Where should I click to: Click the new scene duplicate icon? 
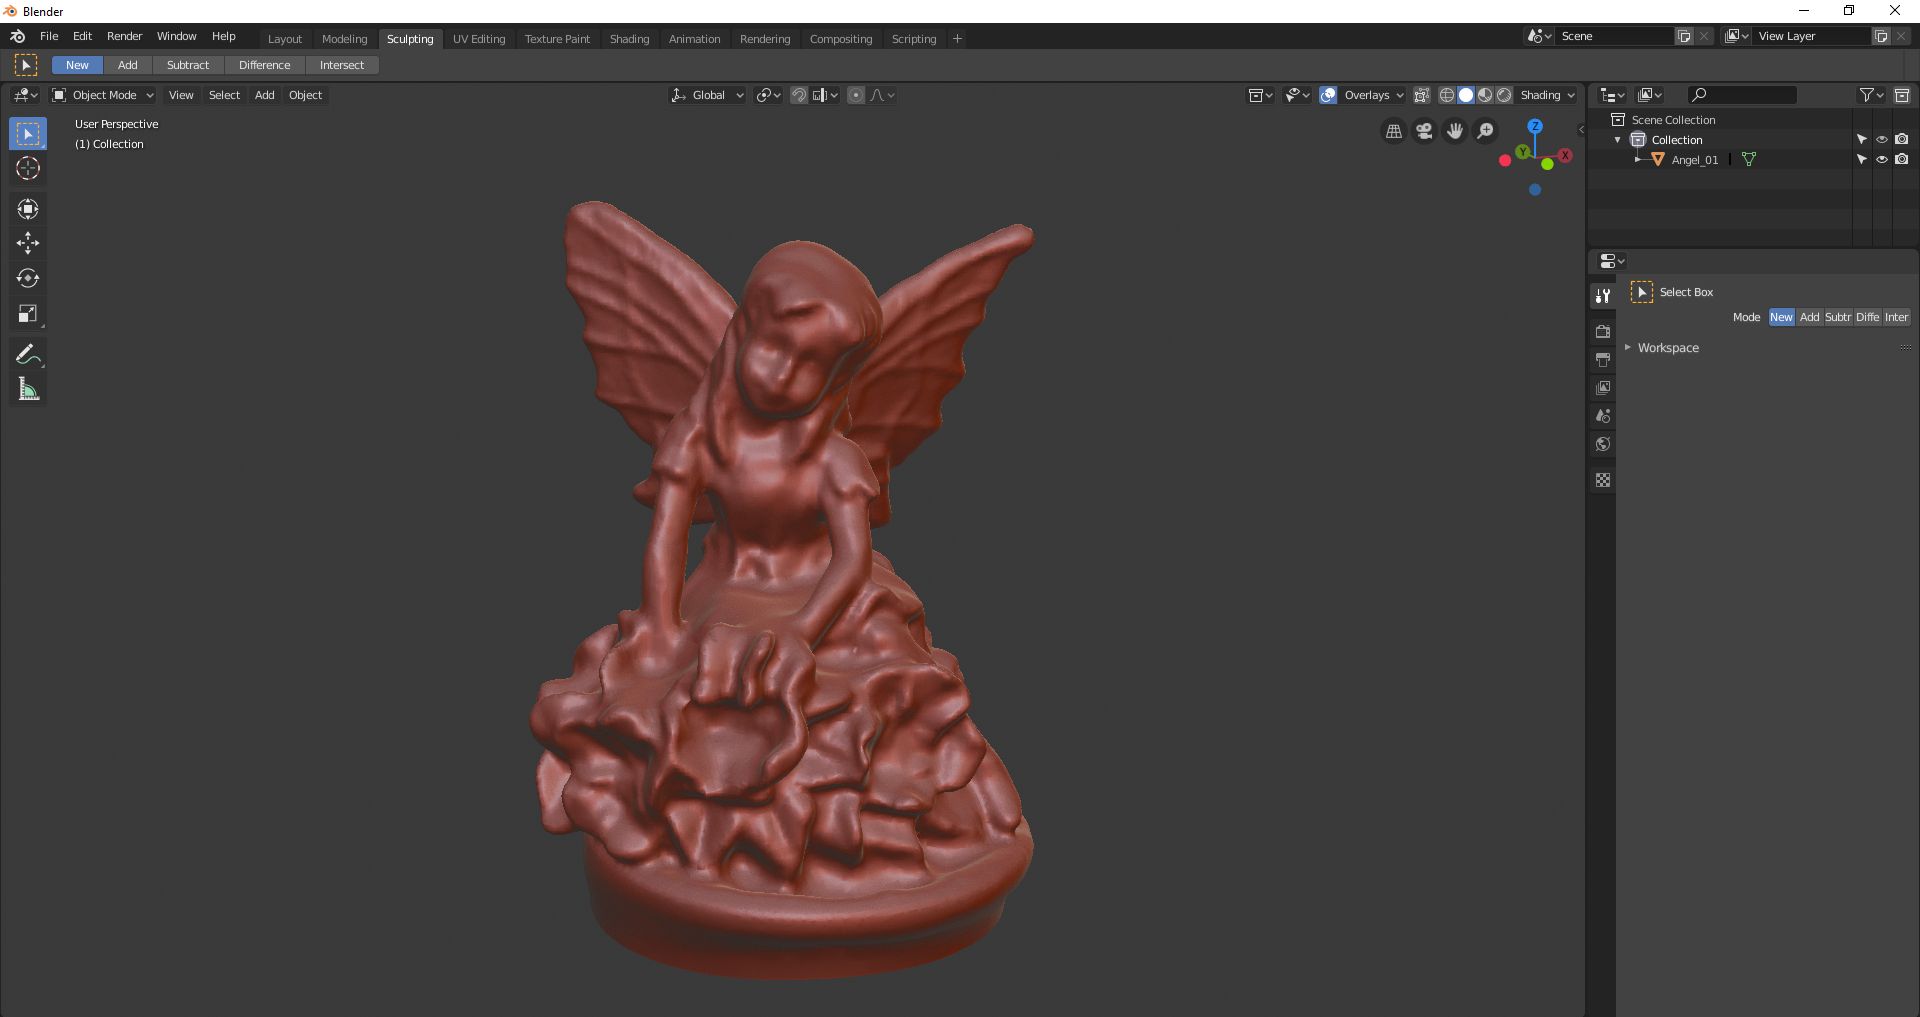[x=1684, y=36]
